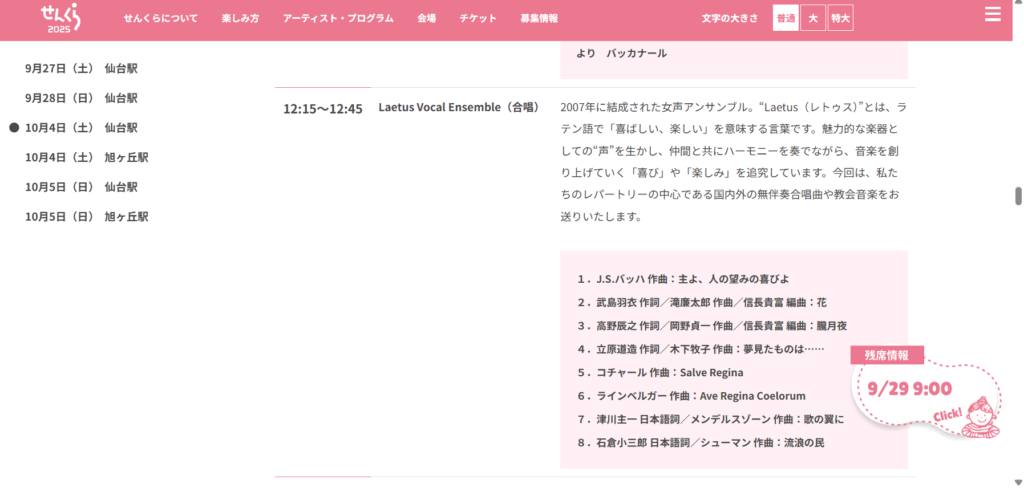Open the hamburger menu icon

(x=992, y=14)
